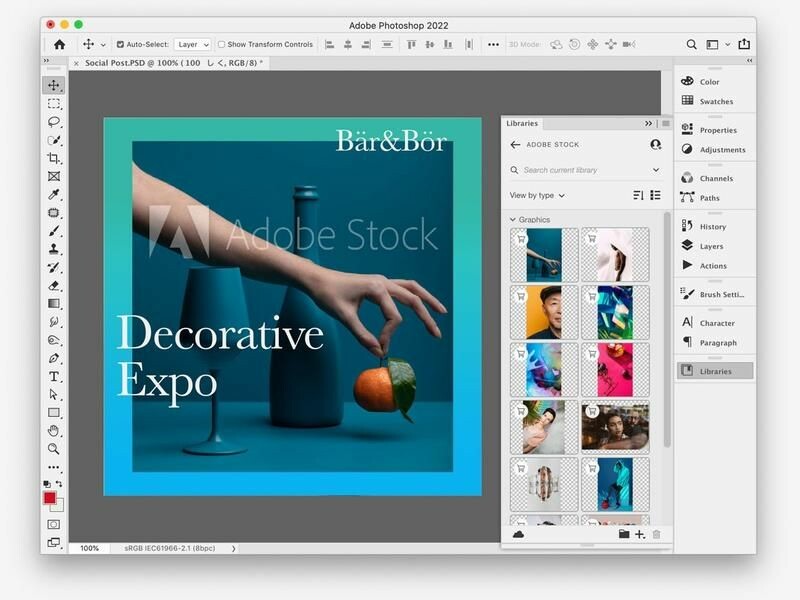Click the red foreground color swatch

click(x=50, y=498)
